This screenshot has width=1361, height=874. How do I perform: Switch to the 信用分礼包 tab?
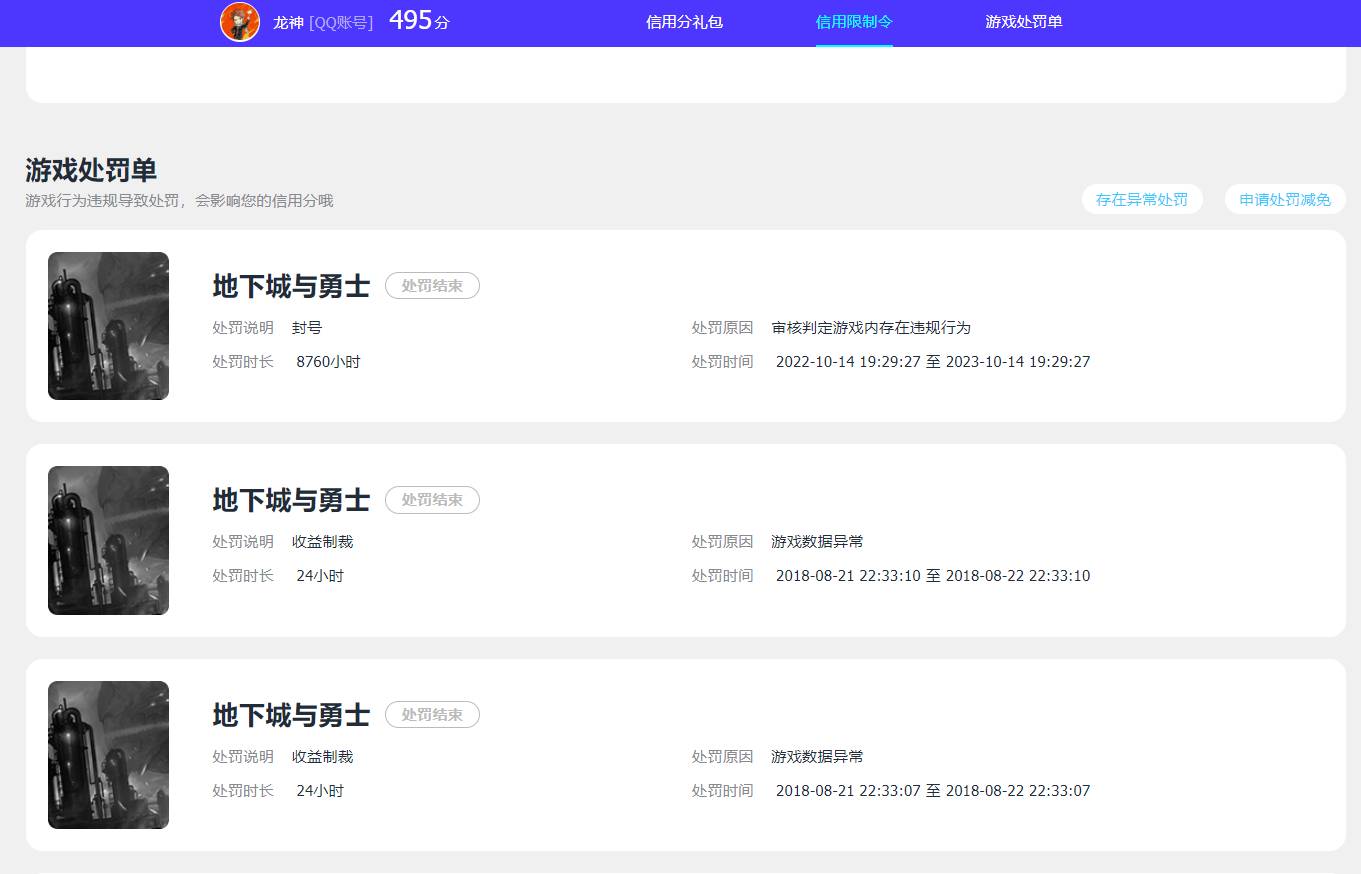point(685,21)
